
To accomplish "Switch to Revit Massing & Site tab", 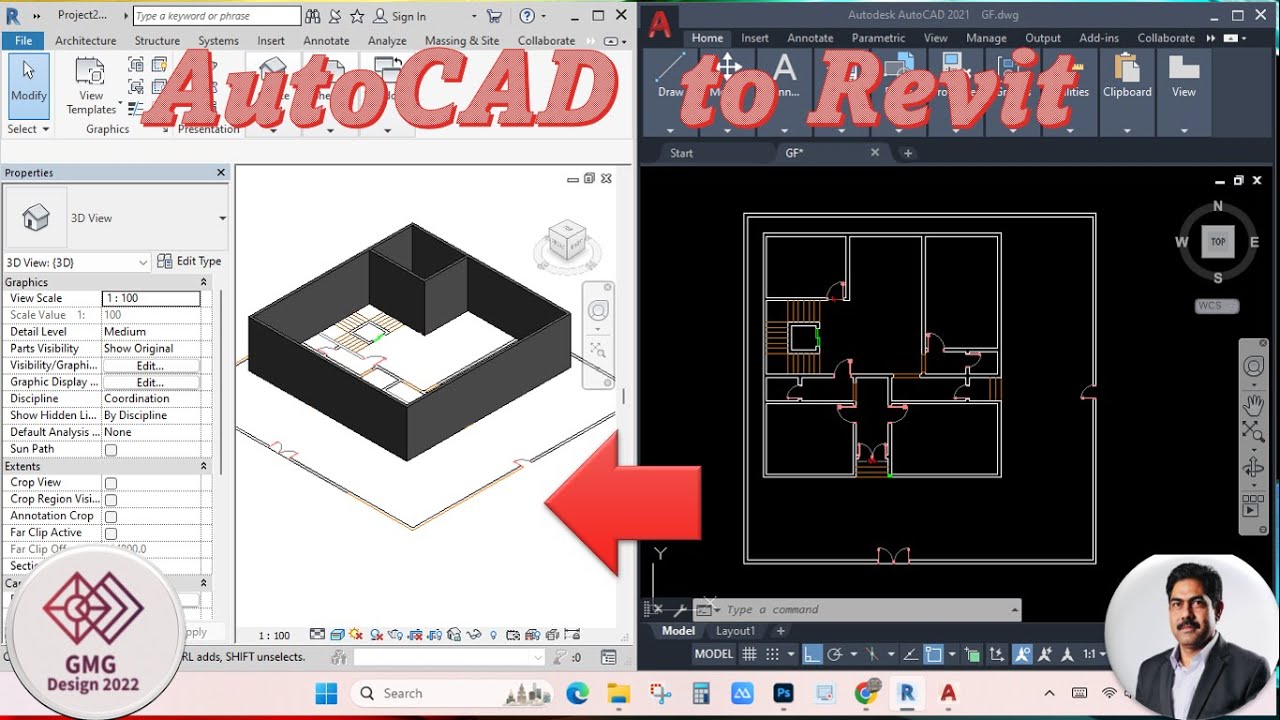I will point(462,41).
